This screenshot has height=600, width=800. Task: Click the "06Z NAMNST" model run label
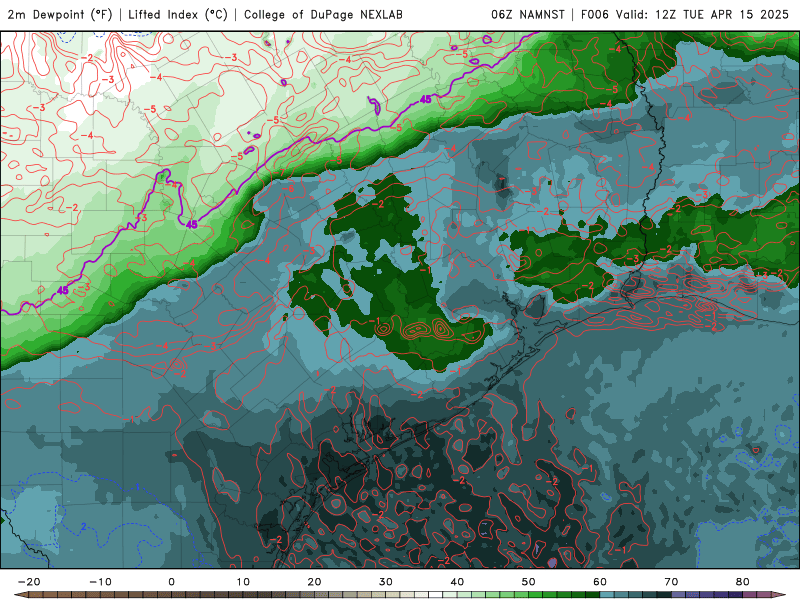[528, 14]
